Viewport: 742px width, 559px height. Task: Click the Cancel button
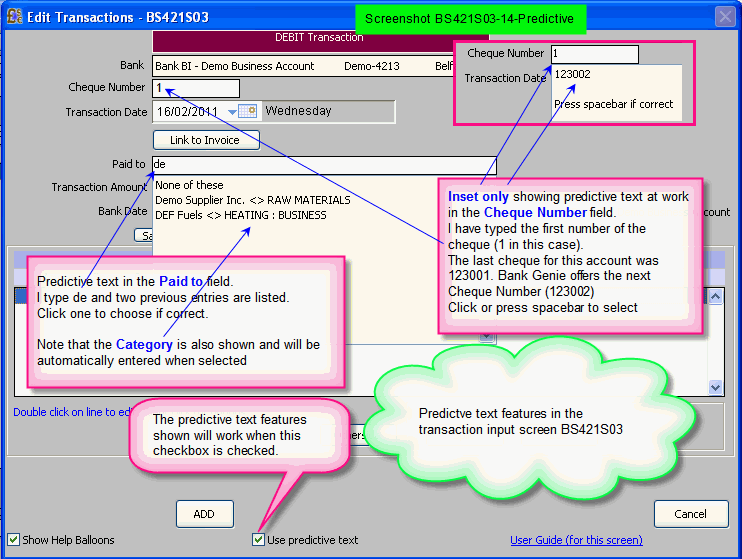pyautogui.click(x=691, y=514)
